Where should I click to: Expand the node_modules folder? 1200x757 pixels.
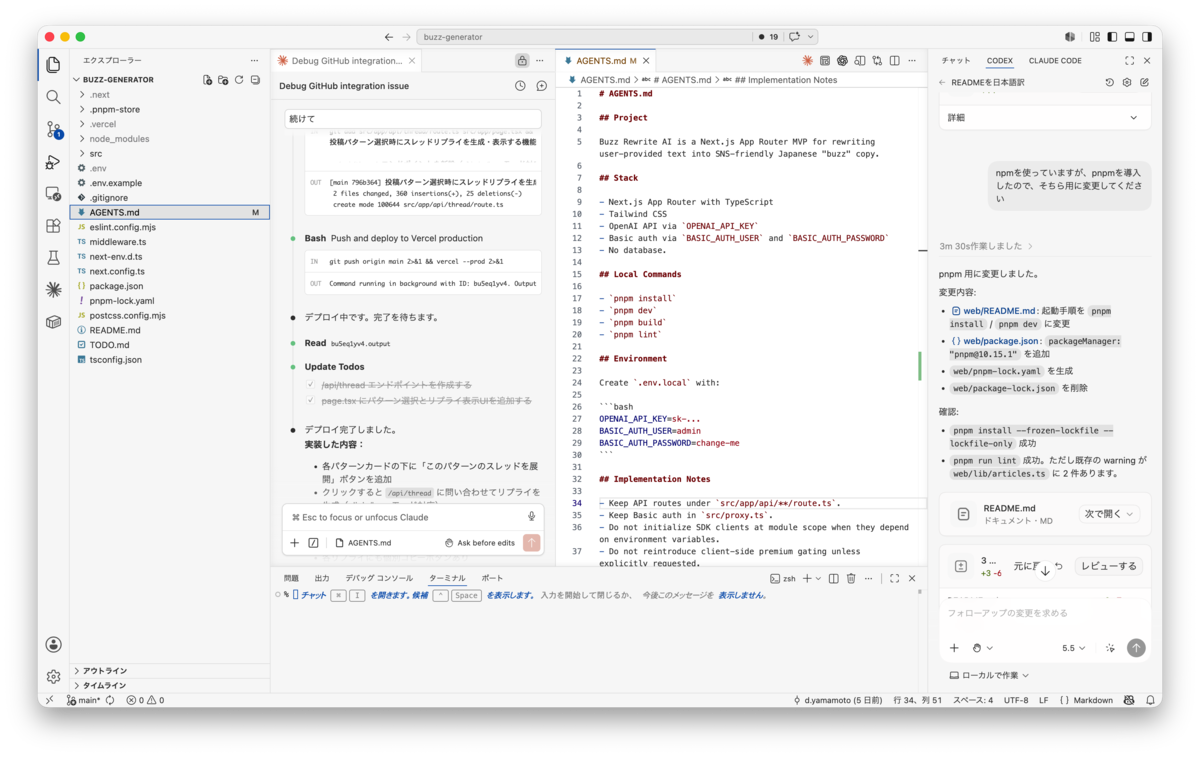click(82, 139)
